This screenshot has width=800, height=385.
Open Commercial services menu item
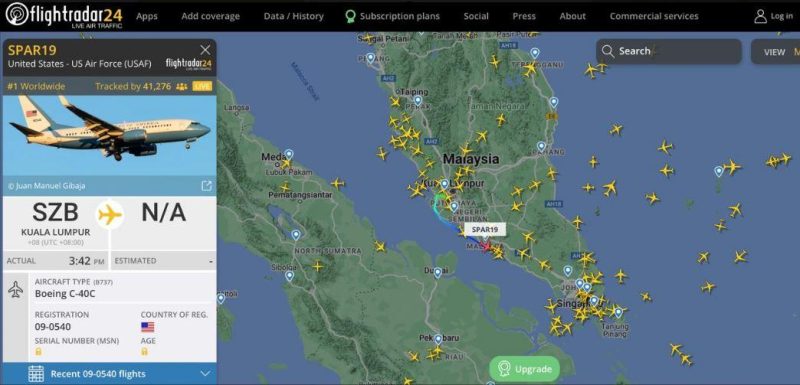point(654,16)
